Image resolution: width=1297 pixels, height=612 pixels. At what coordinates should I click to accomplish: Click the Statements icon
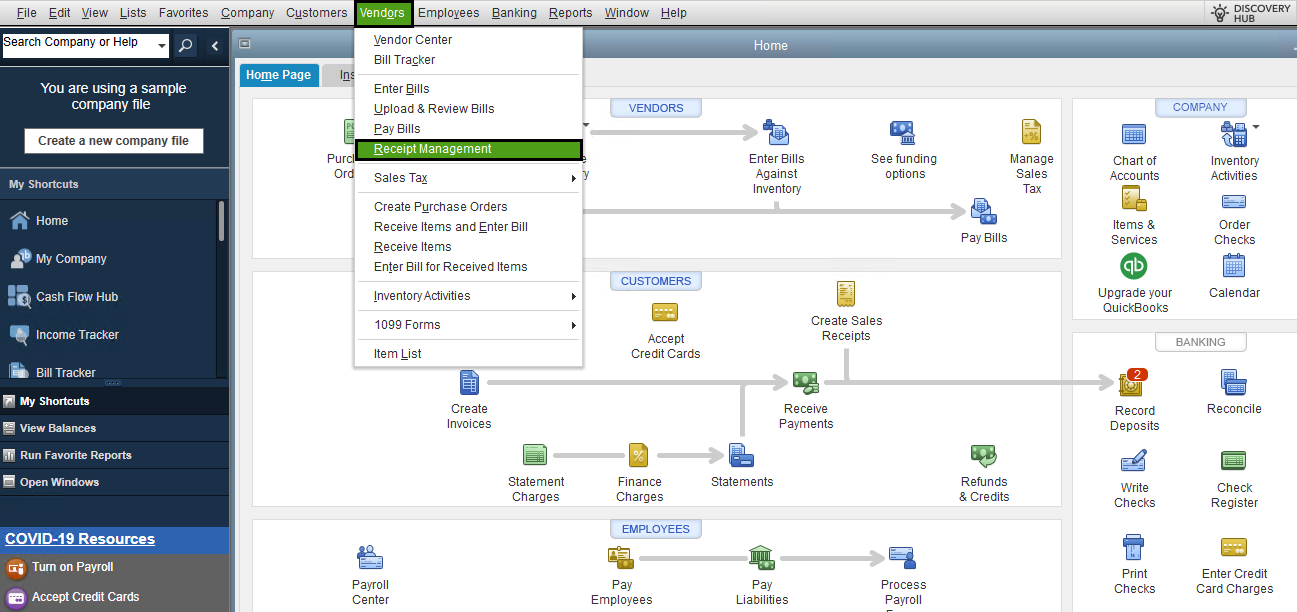coord(741,455)
